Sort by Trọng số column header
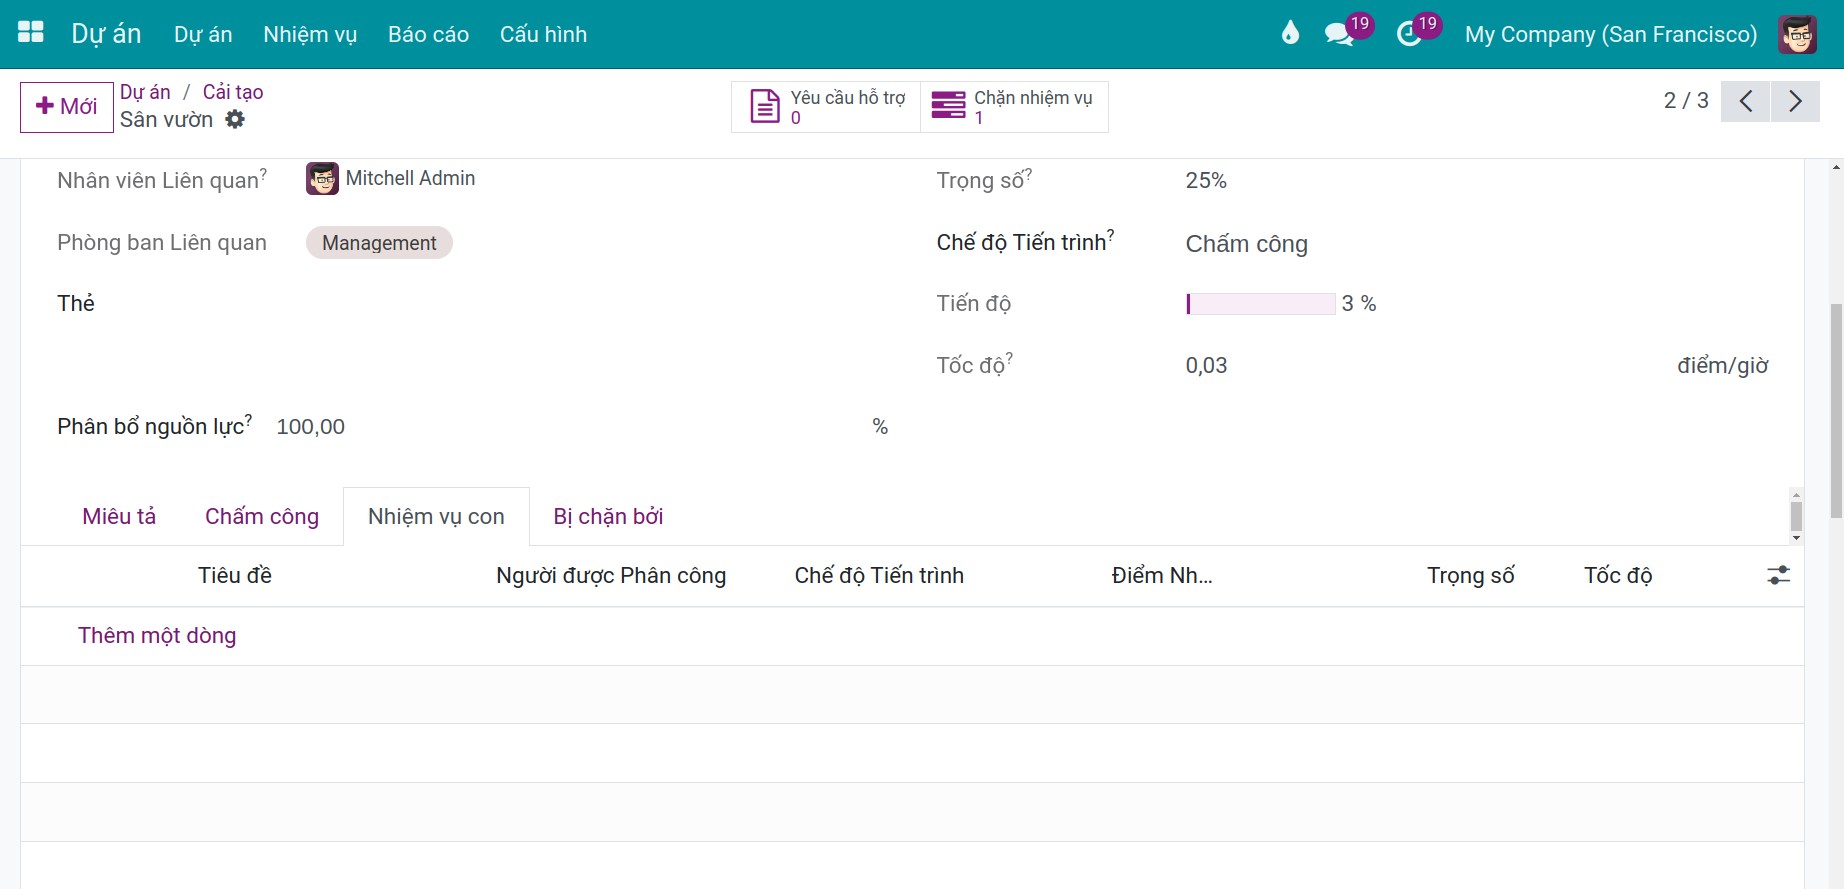The height and width of the screenshot is (889, 1844). tap(1470, 576)
